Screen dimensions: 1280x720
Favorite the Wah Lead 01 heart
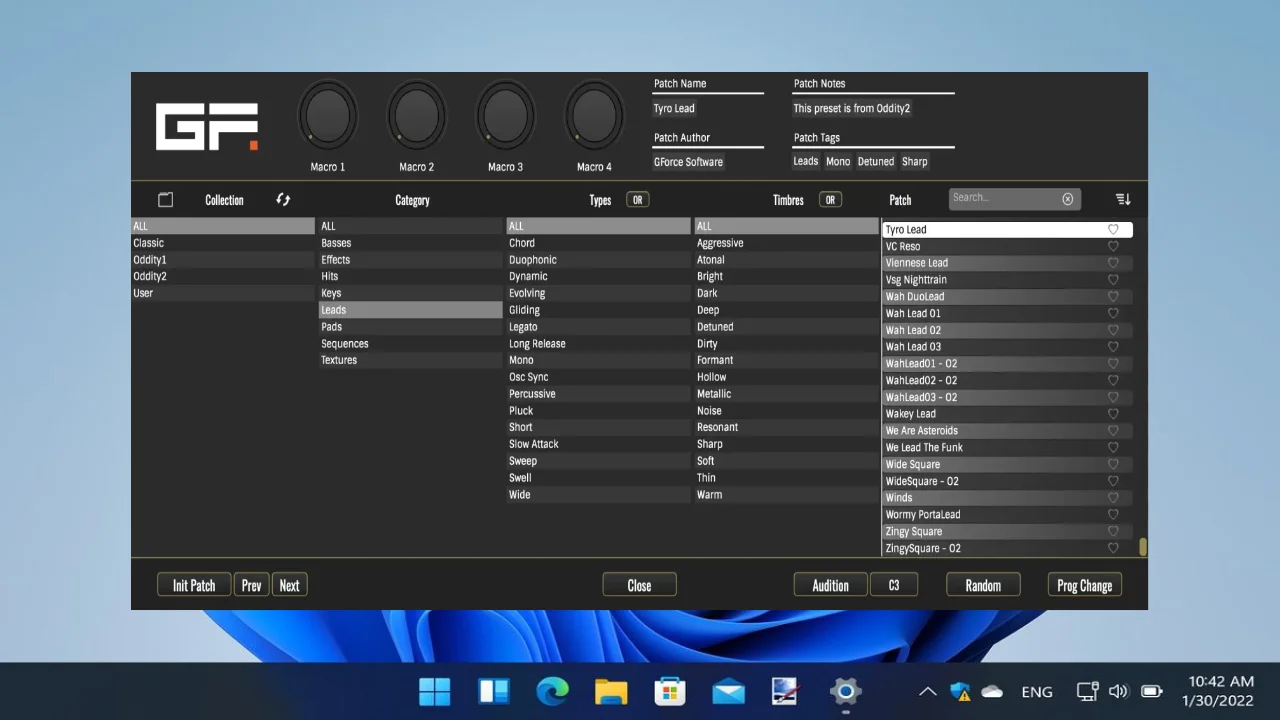tap(1113, 314)
